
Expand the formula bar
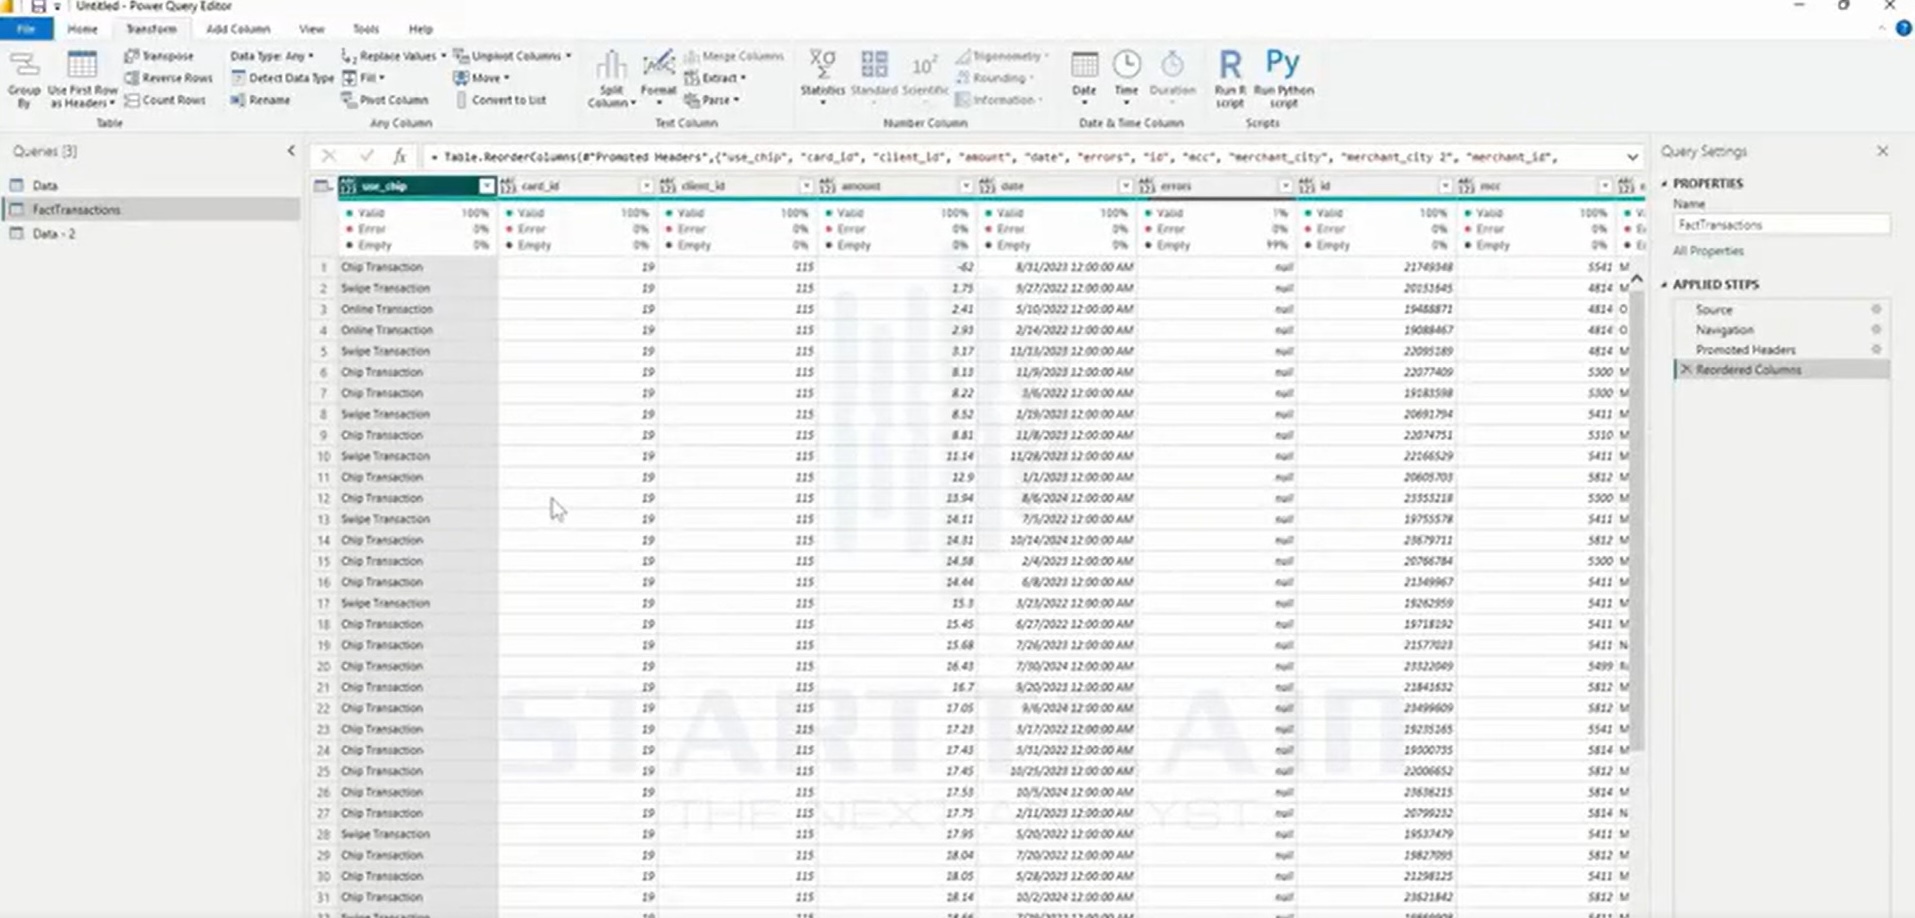coord(1632,157)
